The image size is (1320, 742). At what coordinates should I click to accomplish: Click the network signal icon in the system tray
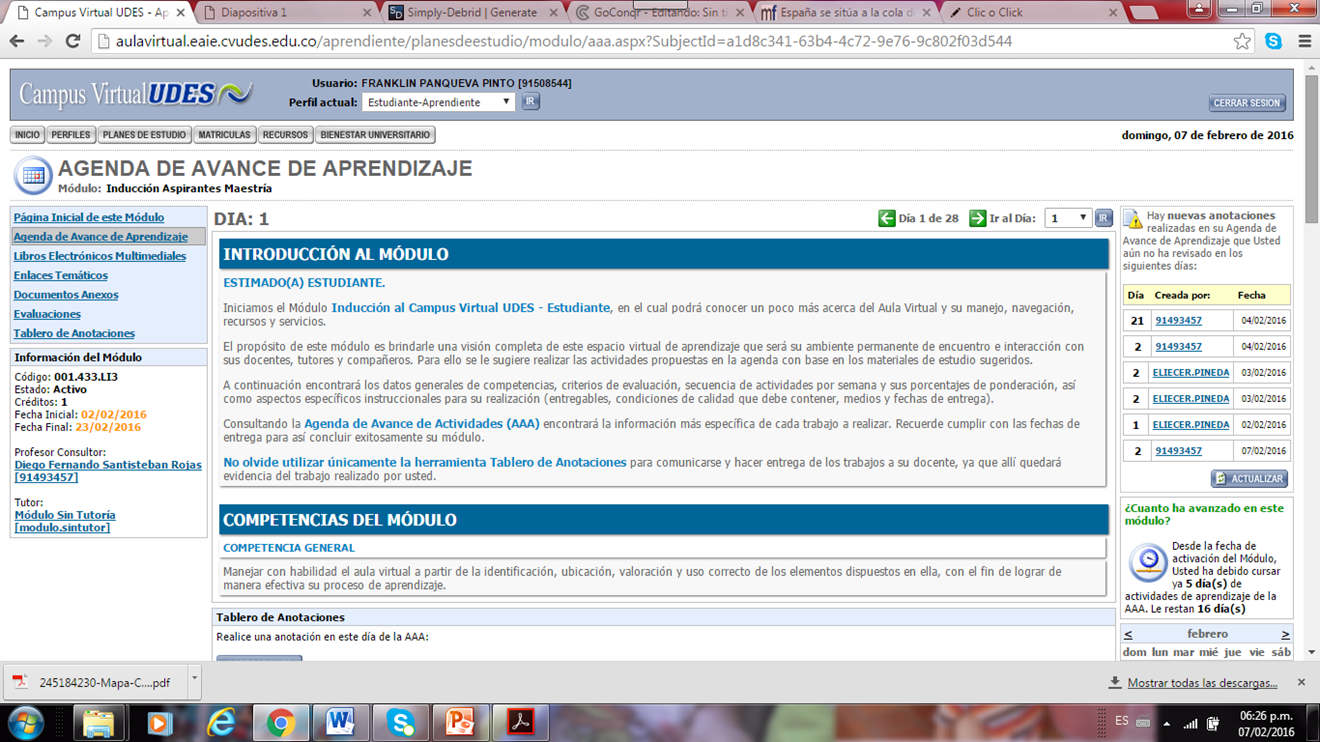tap(1190, 723)
